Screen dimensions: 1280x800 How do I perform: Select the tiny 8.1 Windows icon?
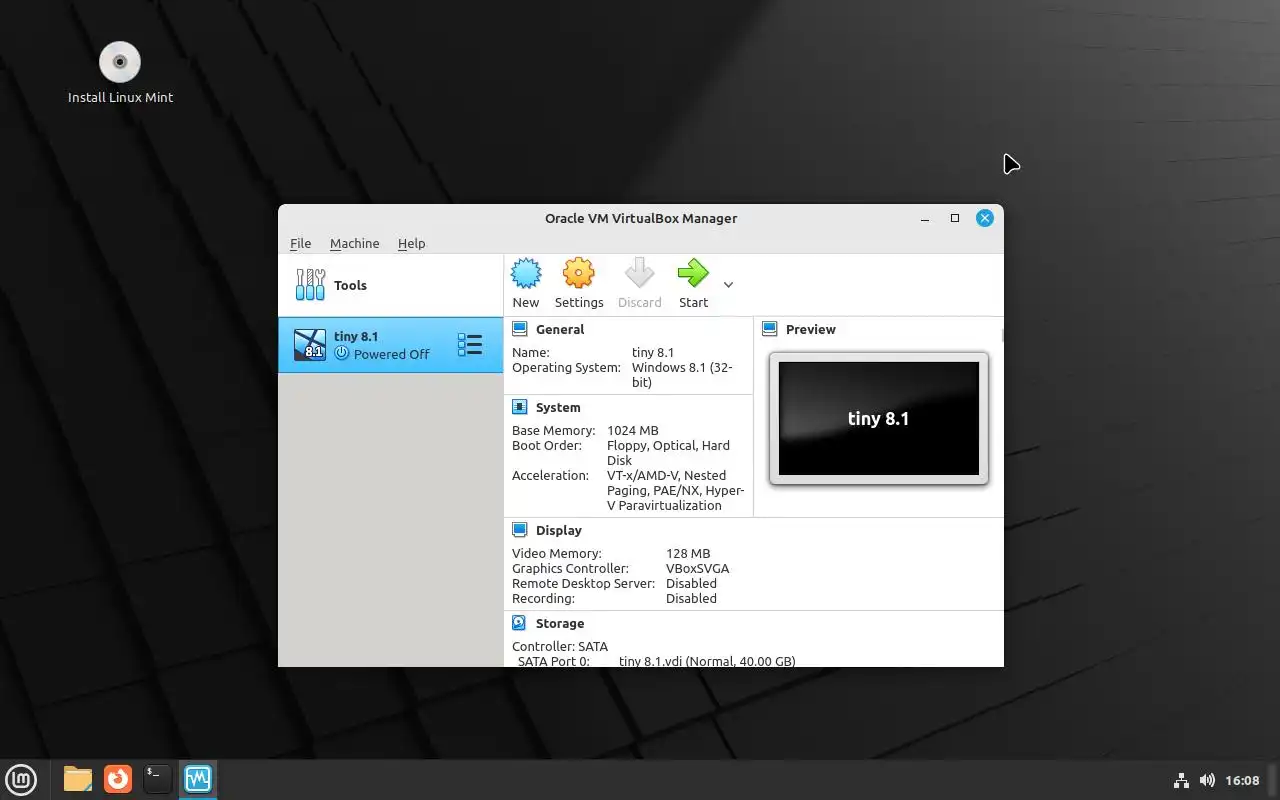(x=310, y=345)
